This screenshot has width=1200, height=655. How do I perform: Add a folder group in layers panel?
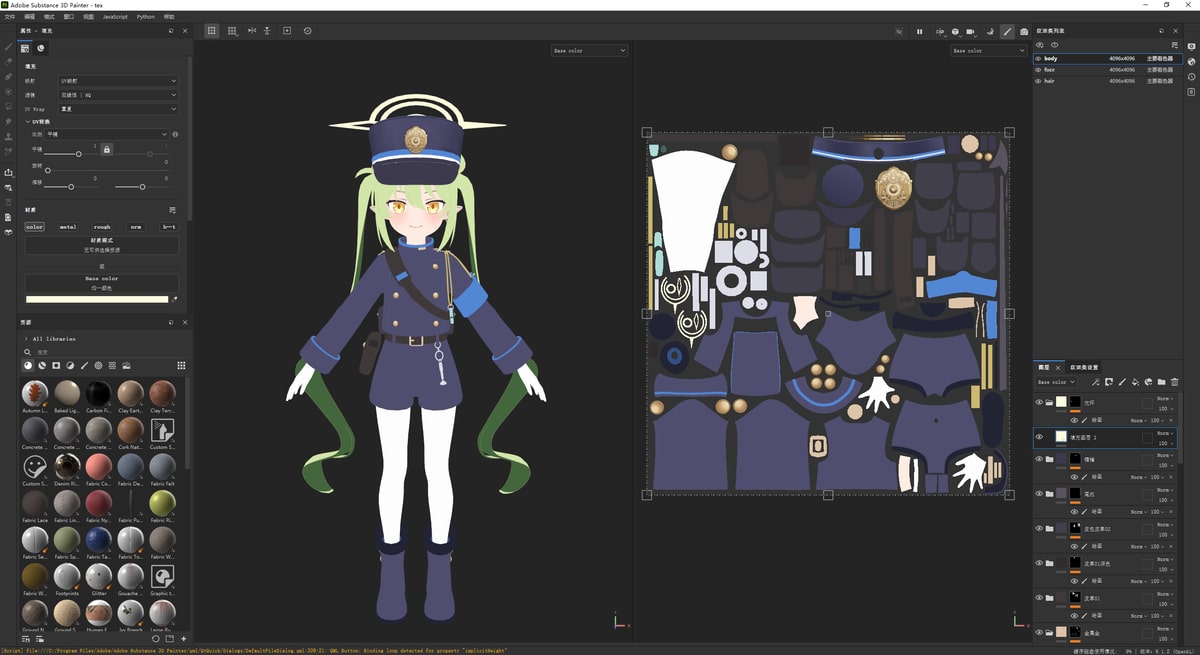[1161, 382]
